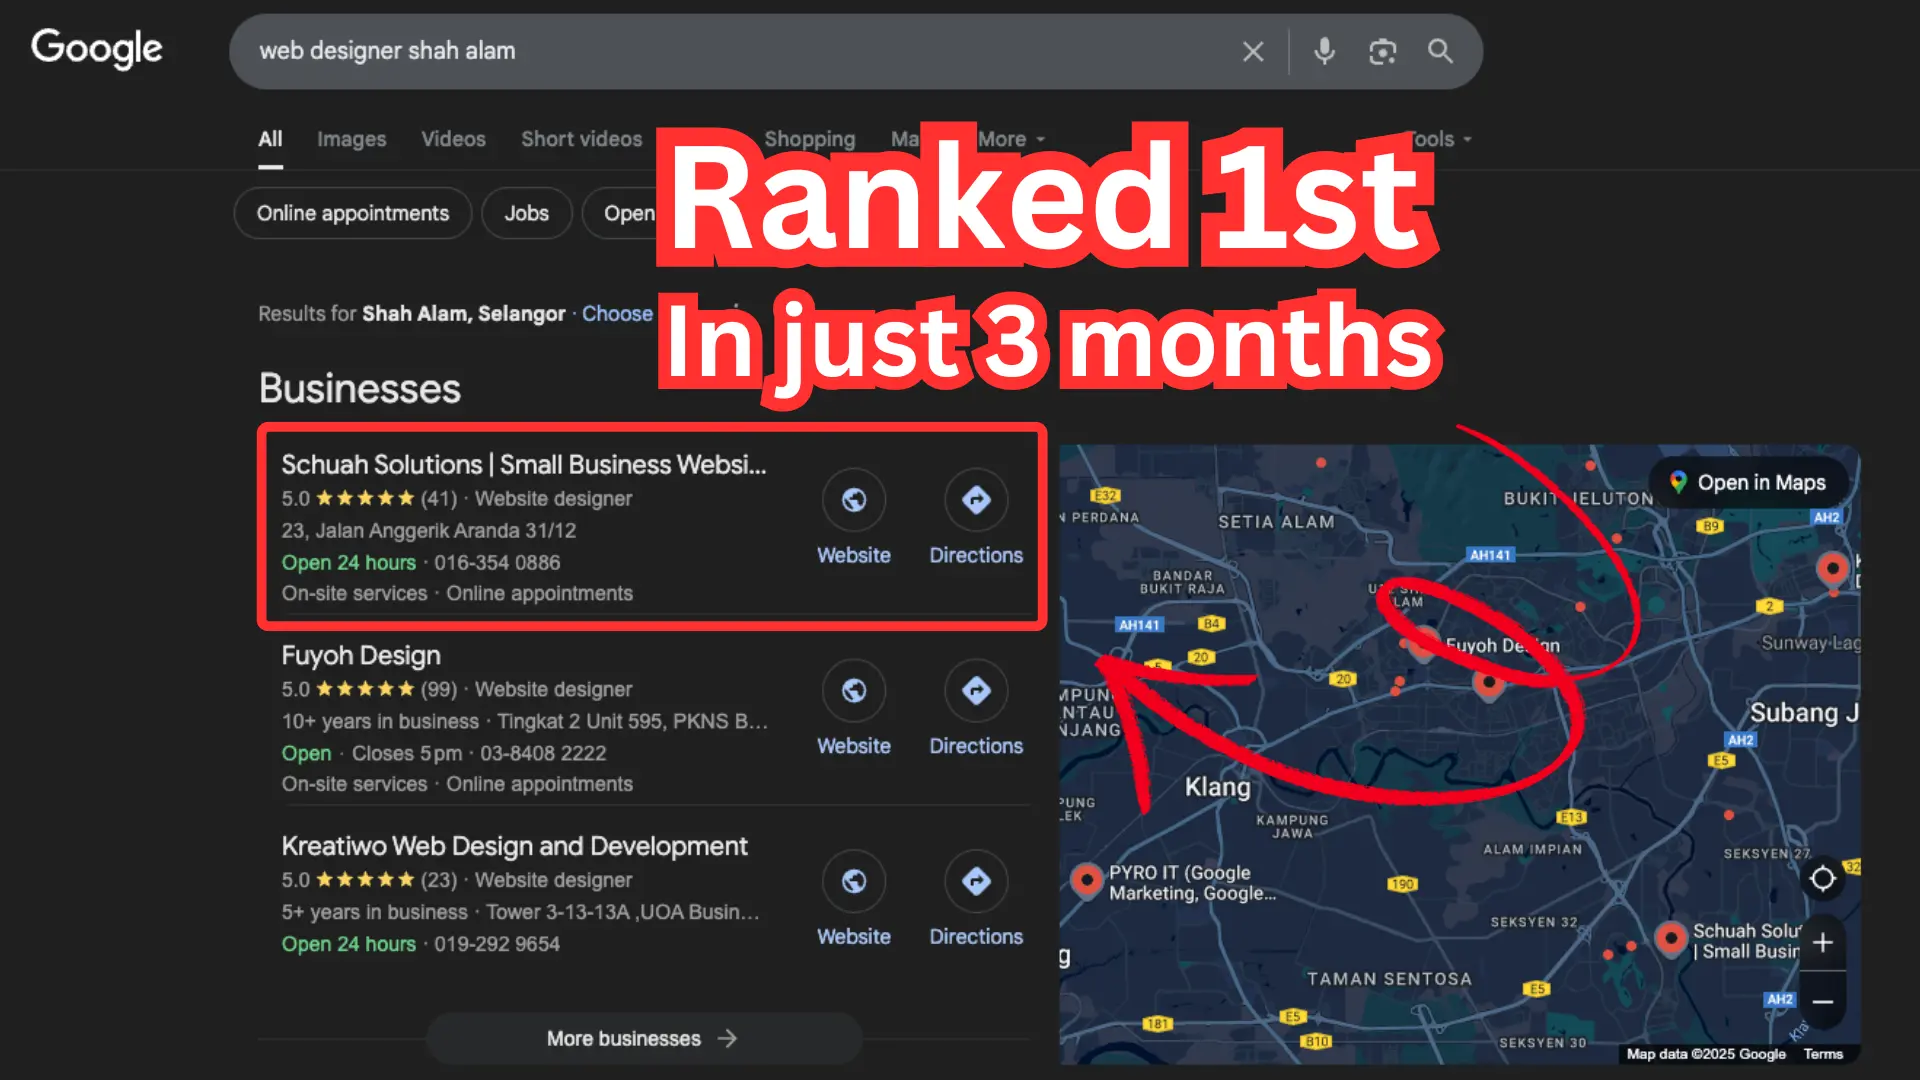Click the SETIA ALAM map label
The width and height of the screenshot is (1920, 1080).
pyautogui.click(x=1276, y=522)
